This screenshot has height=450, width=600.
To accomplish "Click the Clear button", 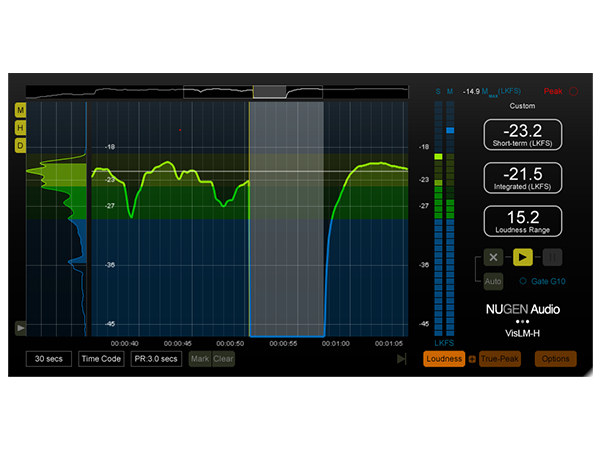I will coord(223,359).
